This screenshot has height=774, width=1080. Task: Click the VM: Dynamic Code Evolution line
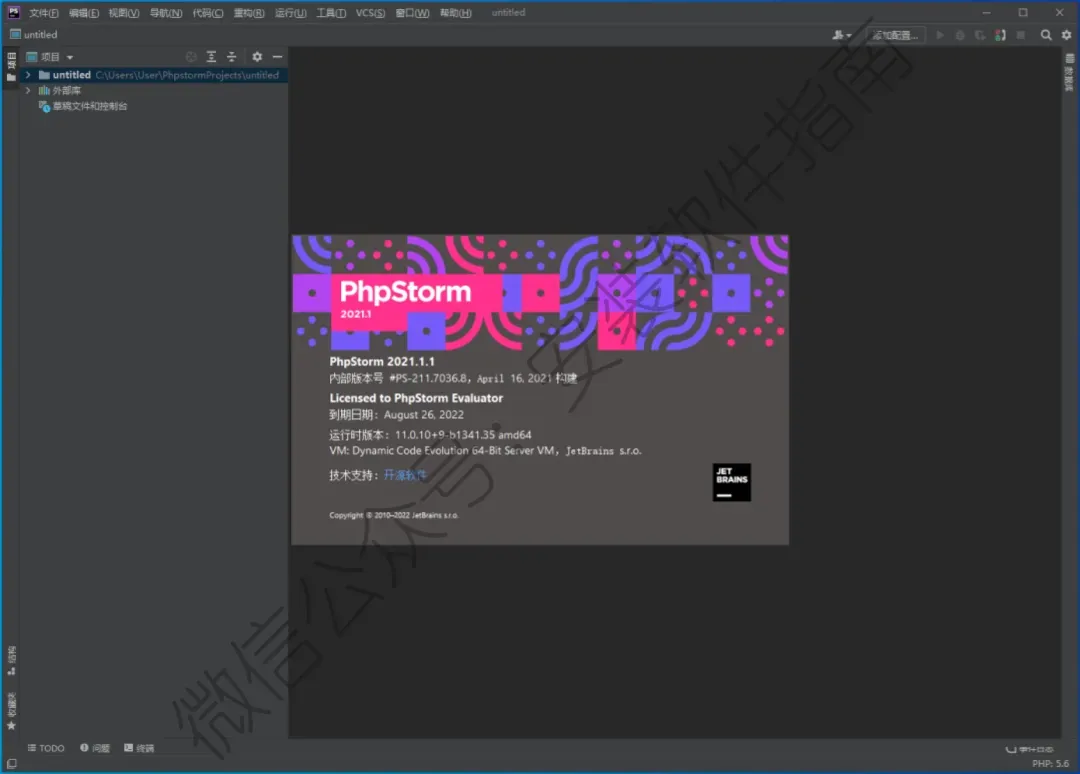click(486, 451)
